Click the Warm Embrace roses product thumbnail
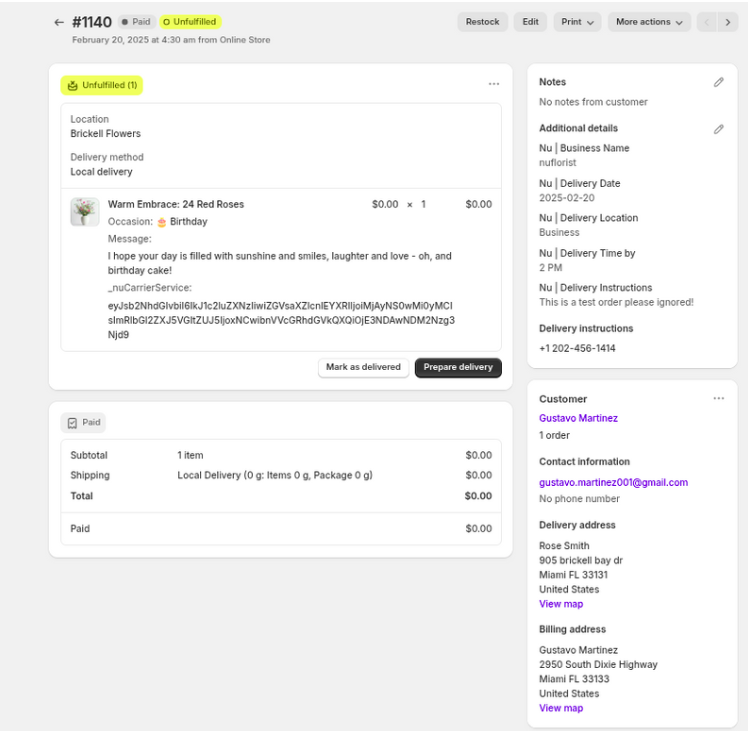The width and height of the screenshot is (748, 731). coord(84,212)
